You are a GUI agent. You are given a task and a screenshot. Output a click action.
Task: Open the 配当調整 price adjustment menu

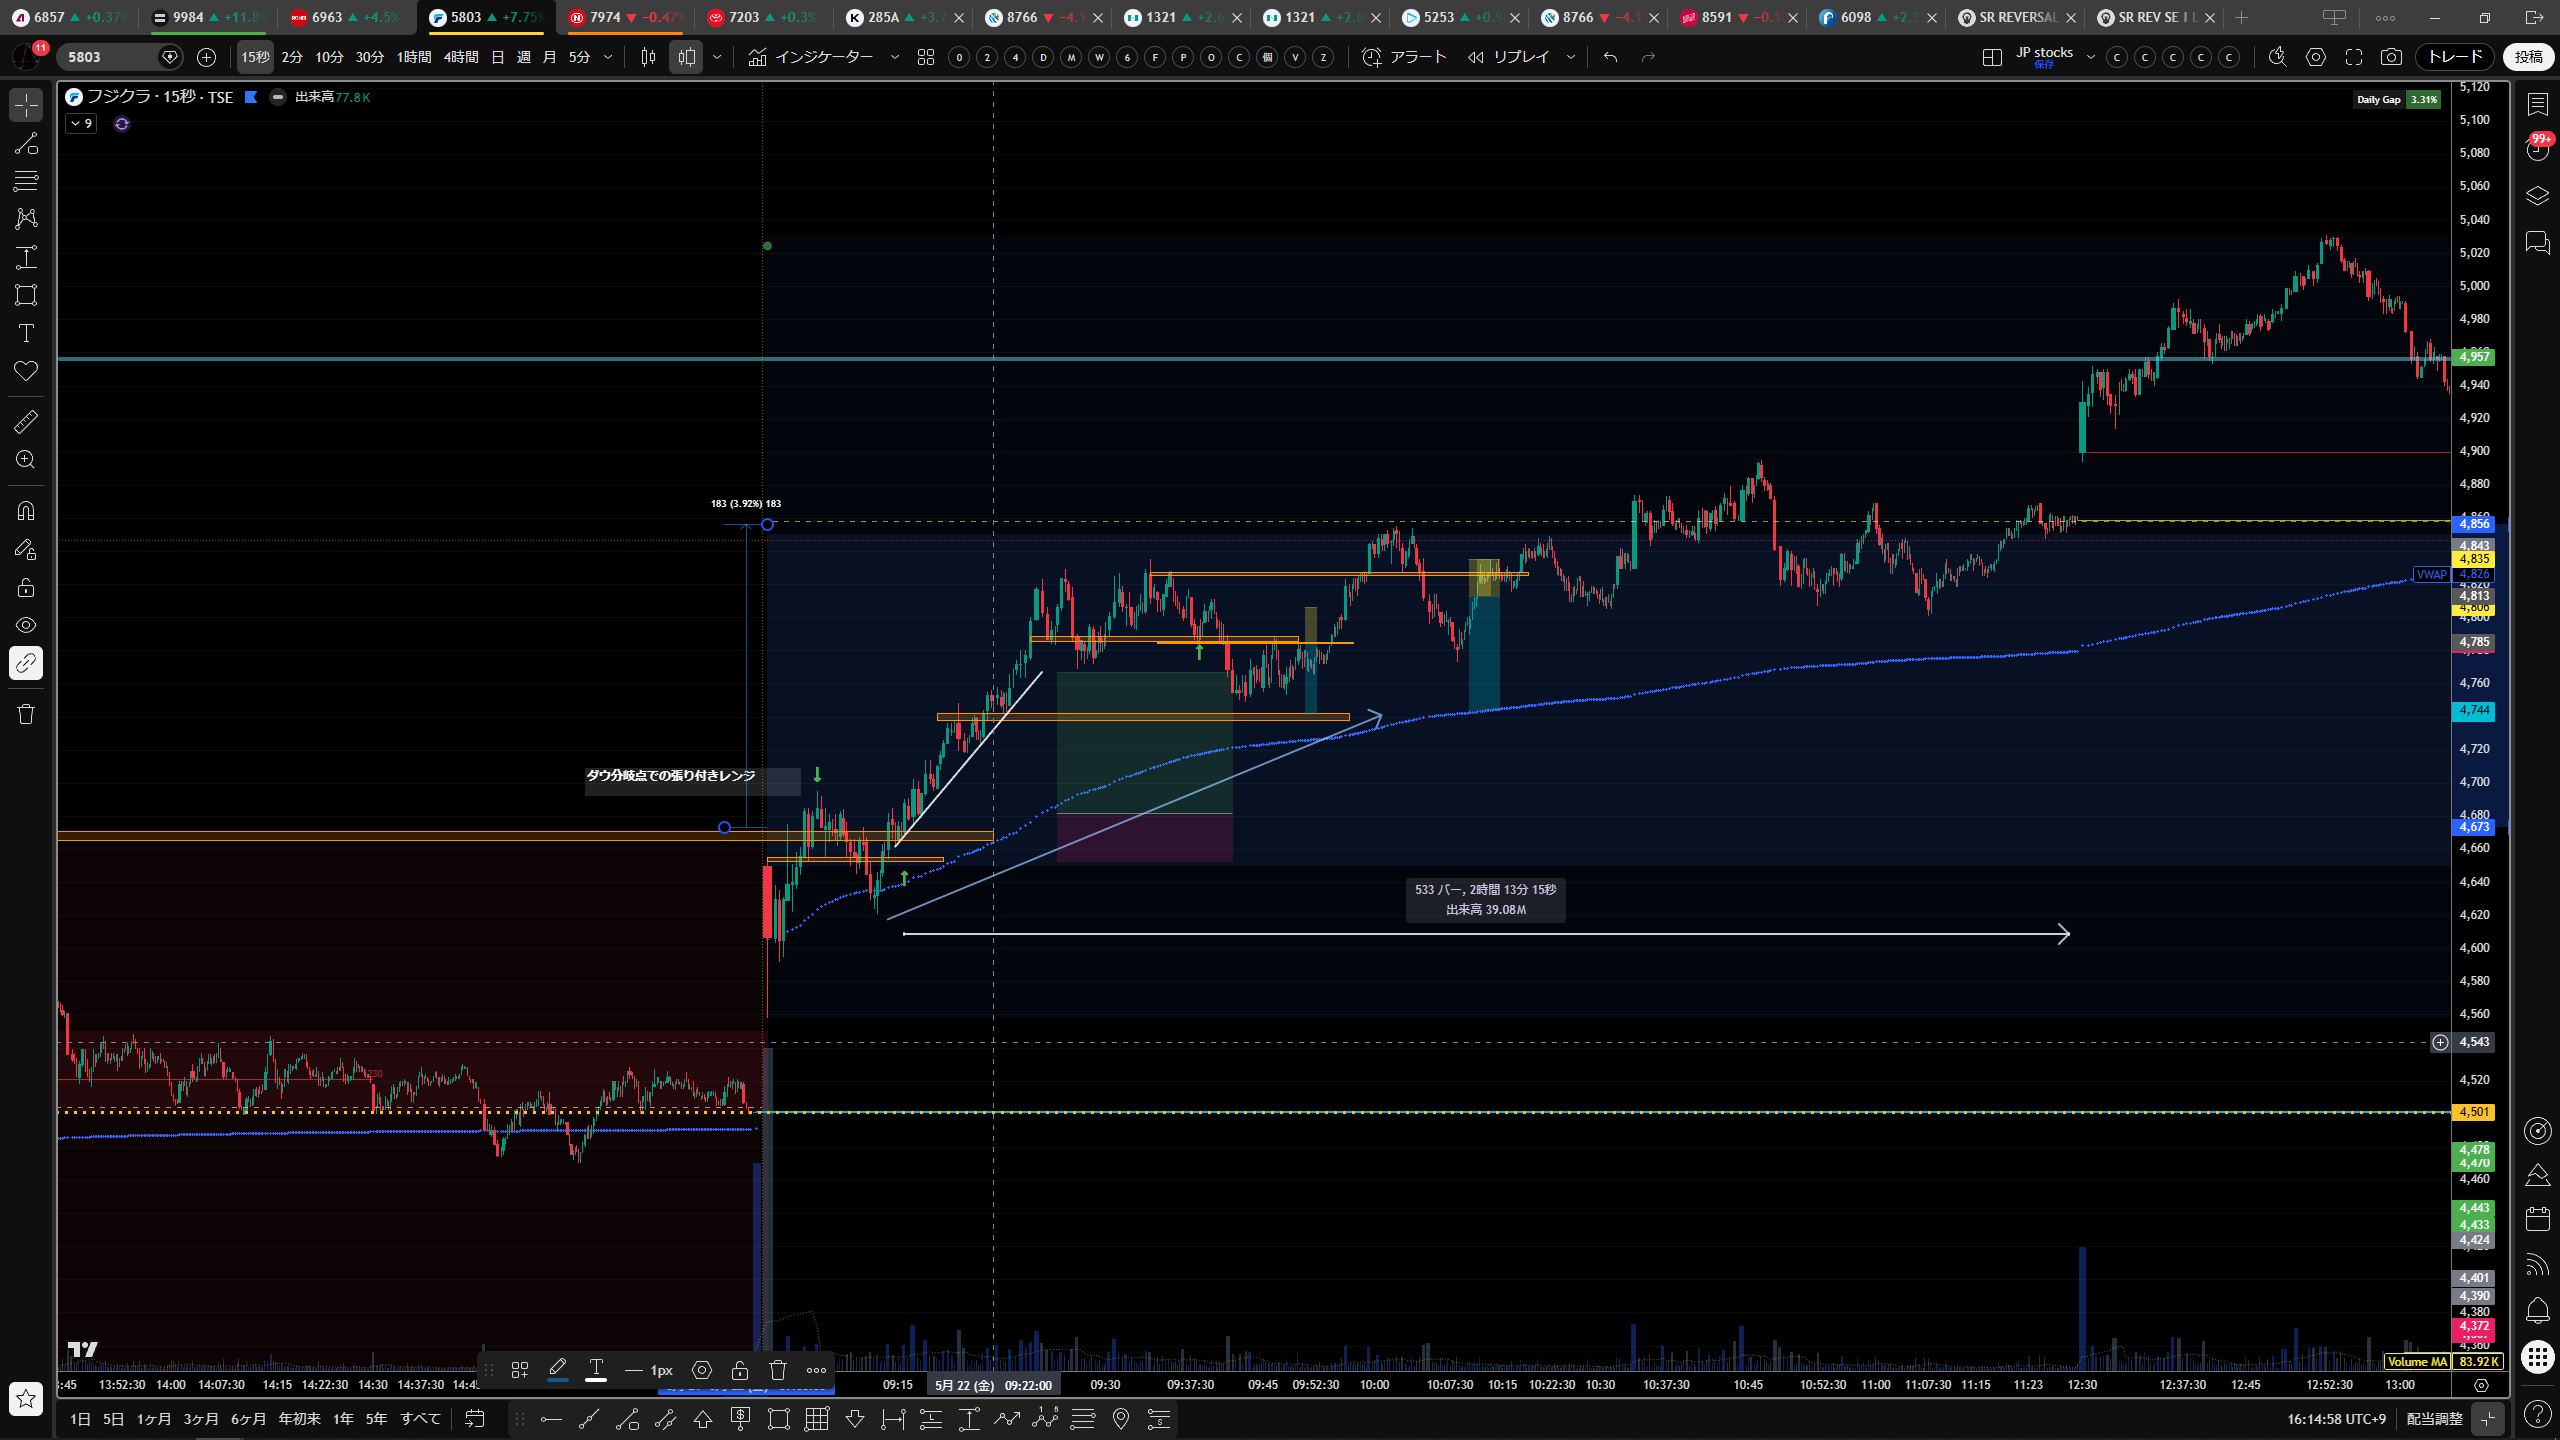[x=2435, y=1419]
